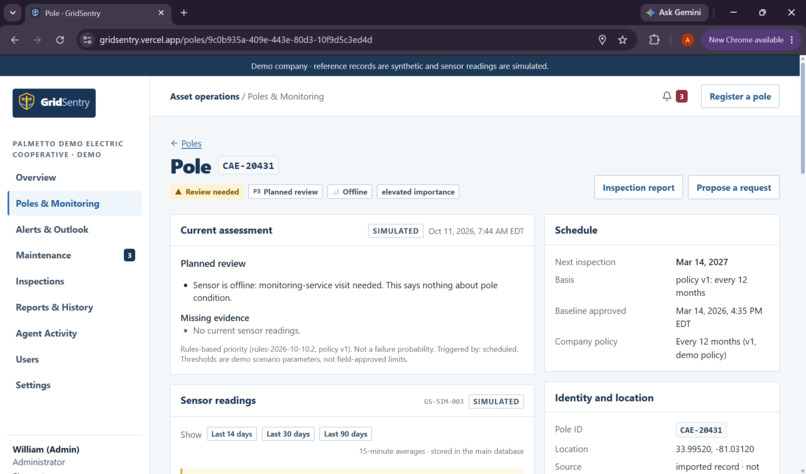Click the Register a pole button
This screenshot has width=806, height=474.
point(740,96)
